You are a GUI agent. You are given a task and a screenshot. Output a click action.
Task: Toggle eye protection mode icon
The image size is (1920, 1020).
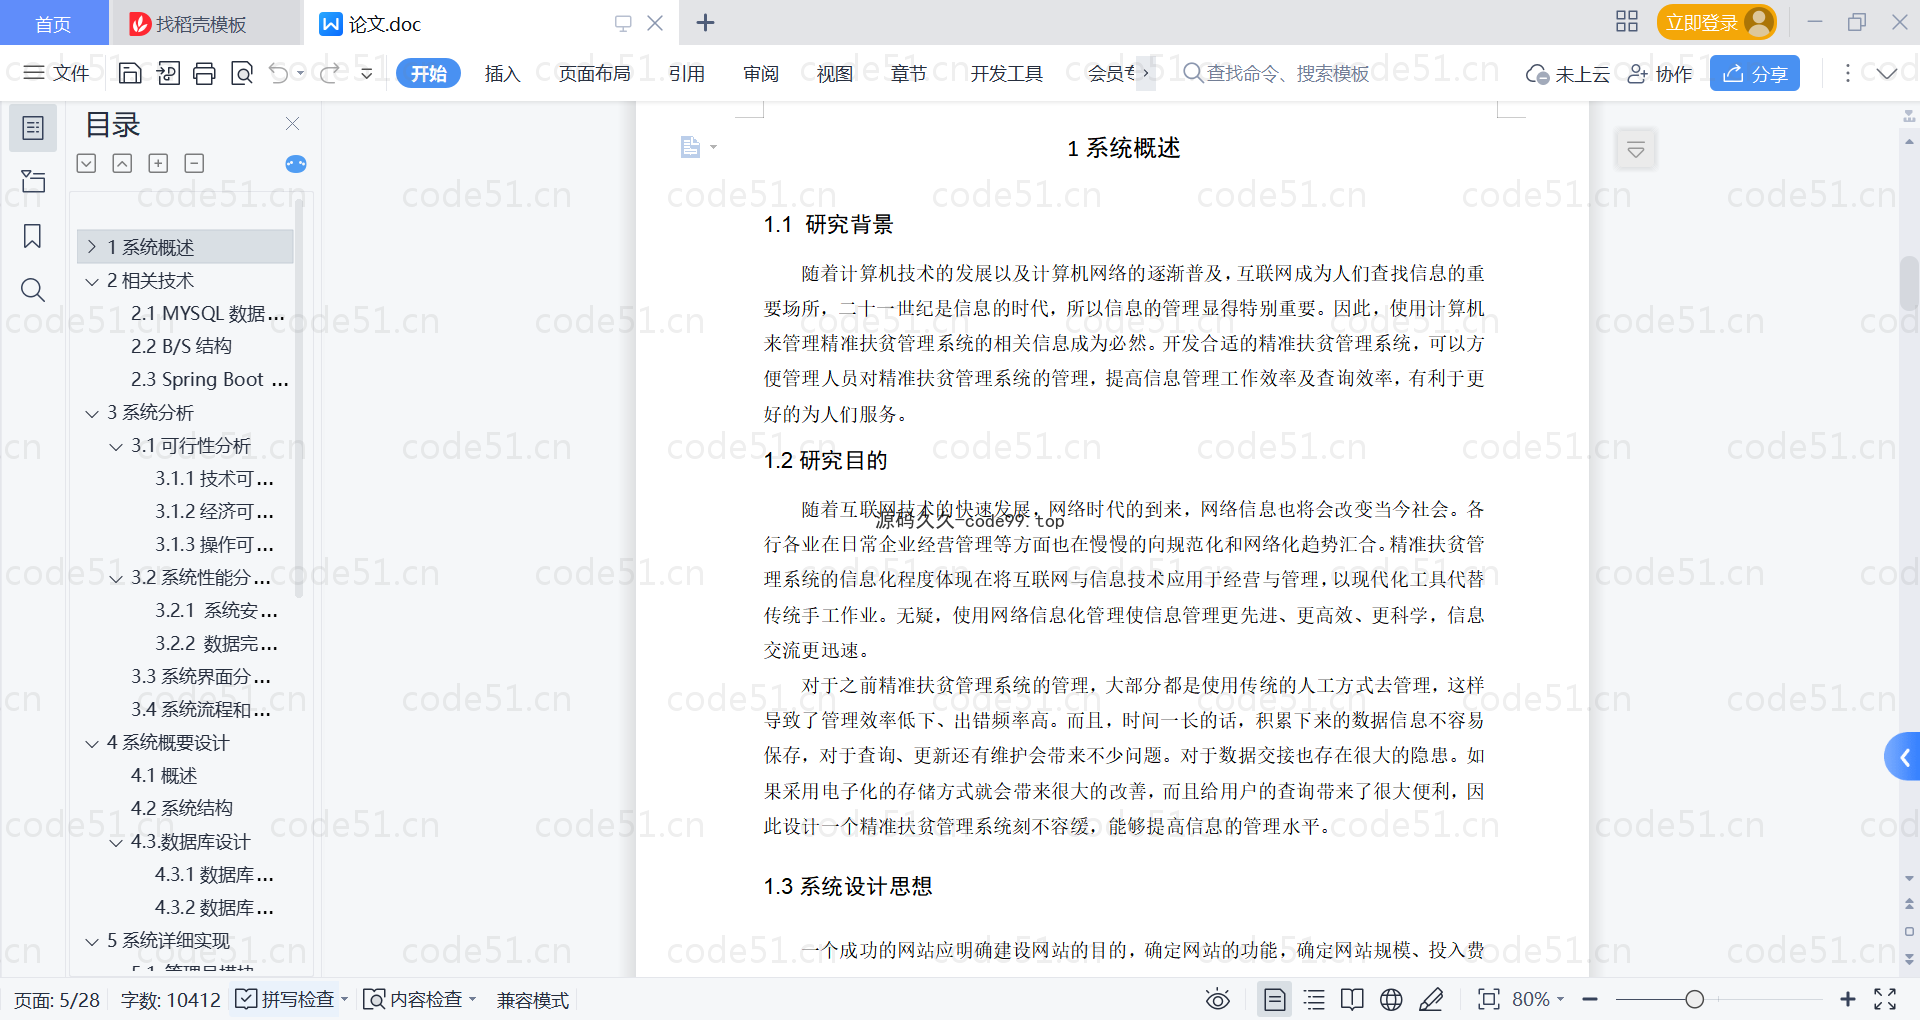[x=1217, y=999]
